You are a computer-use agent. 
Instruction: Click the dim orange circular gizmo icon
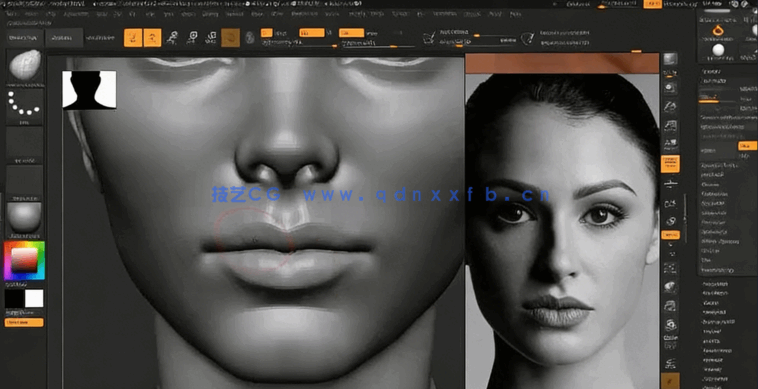pyautogui.click(x=231, y=38)
